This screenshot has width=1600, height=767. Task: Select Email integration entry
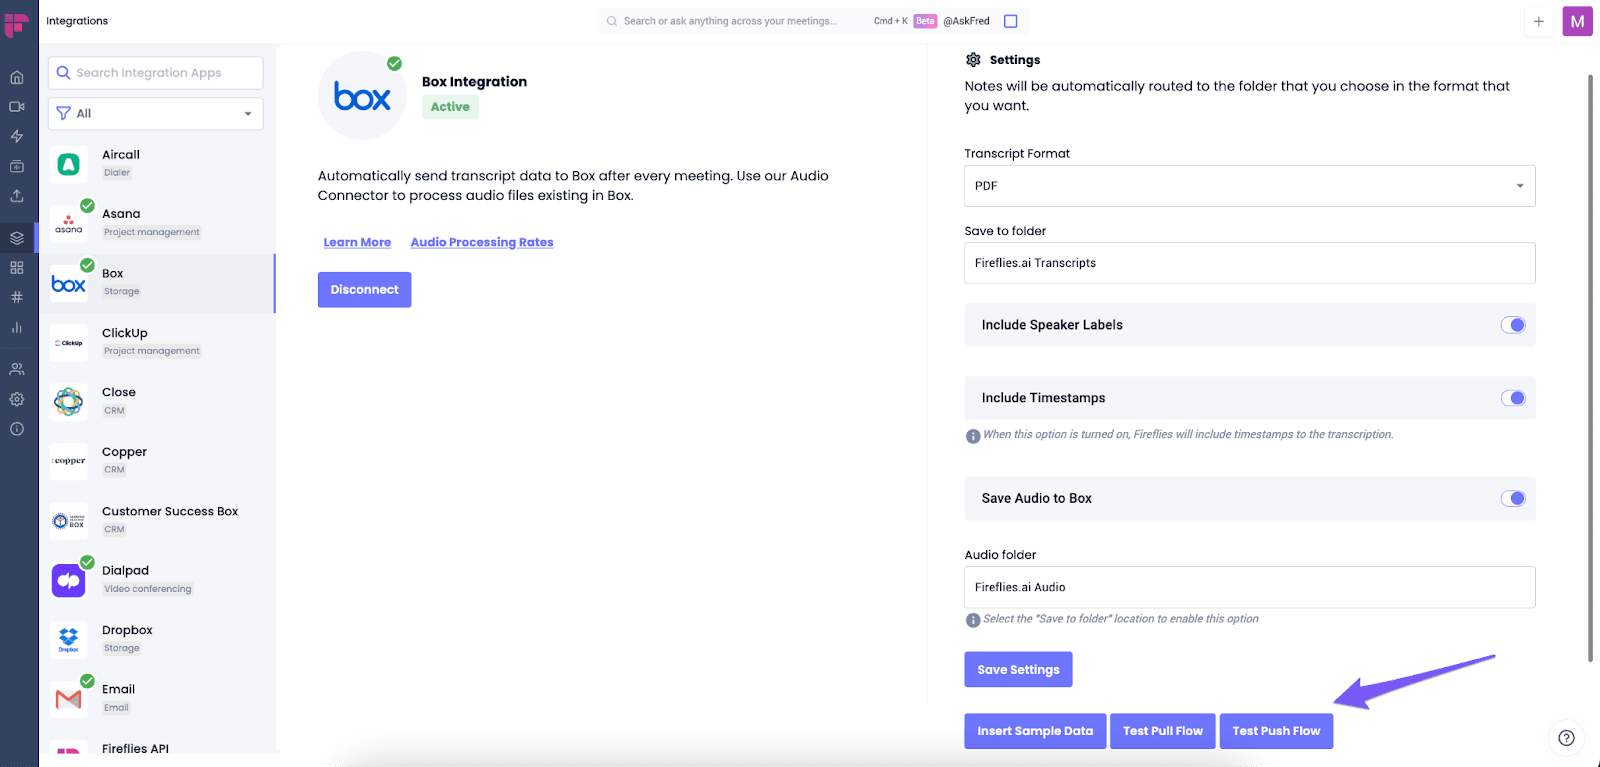[156, 698]
